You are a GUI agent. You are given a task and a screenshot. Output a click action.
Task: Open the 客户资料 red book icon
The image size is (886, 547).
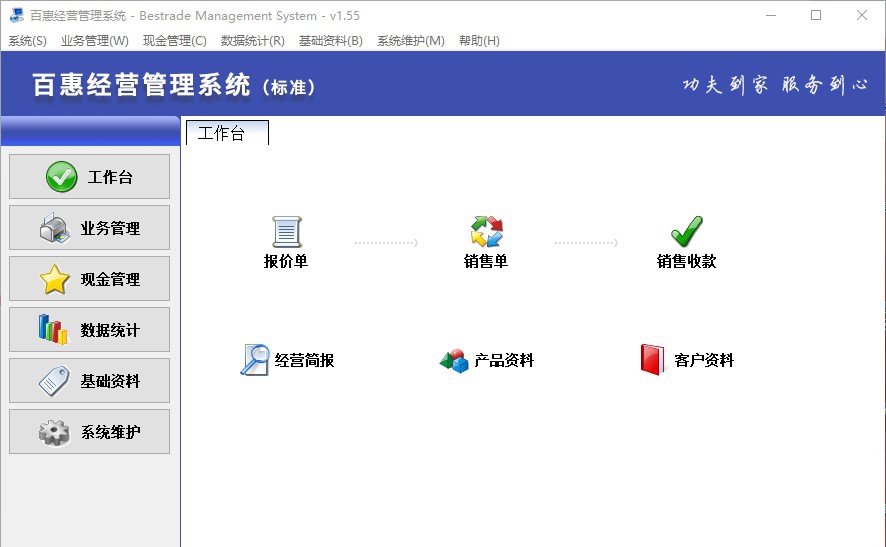pos(653,360)
